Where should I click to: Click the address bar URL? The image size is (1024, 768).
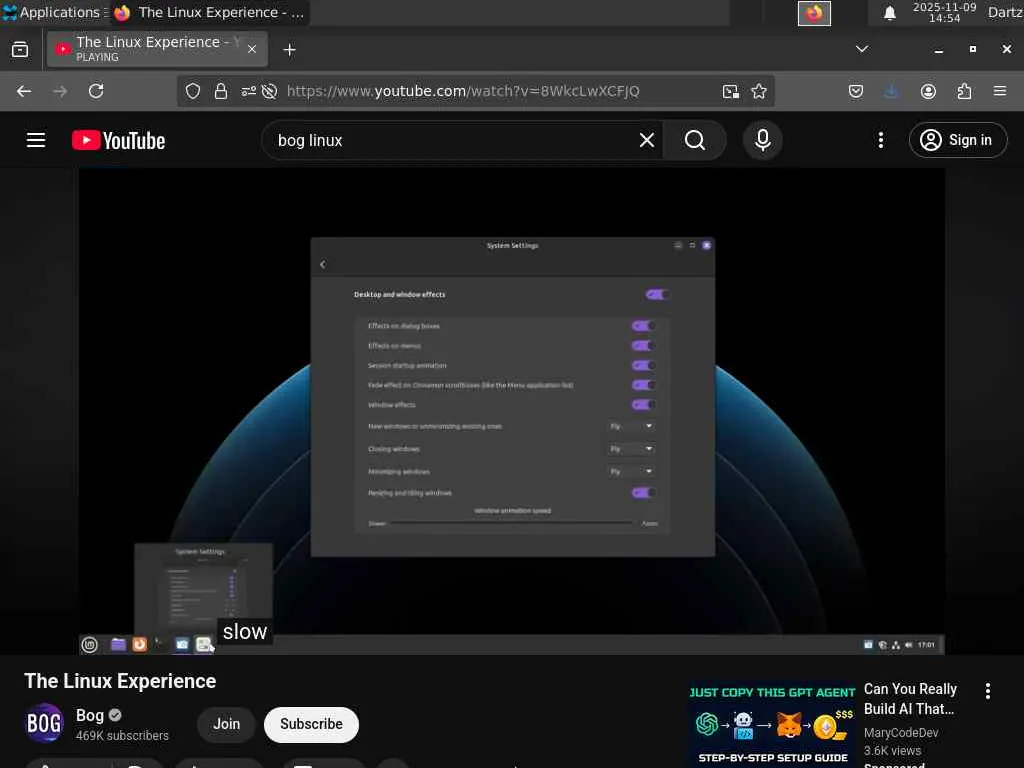463,91
